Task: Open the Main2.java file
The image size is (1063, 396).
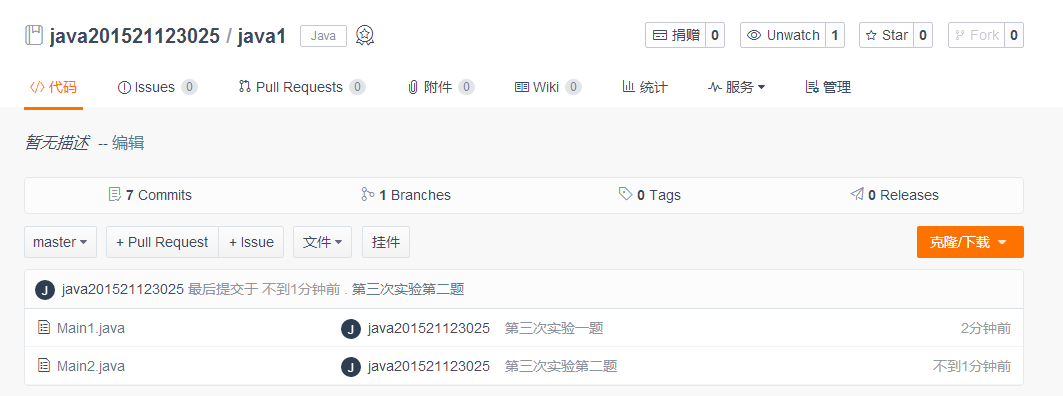Action: pyautogui.click(x=91, y=366)
